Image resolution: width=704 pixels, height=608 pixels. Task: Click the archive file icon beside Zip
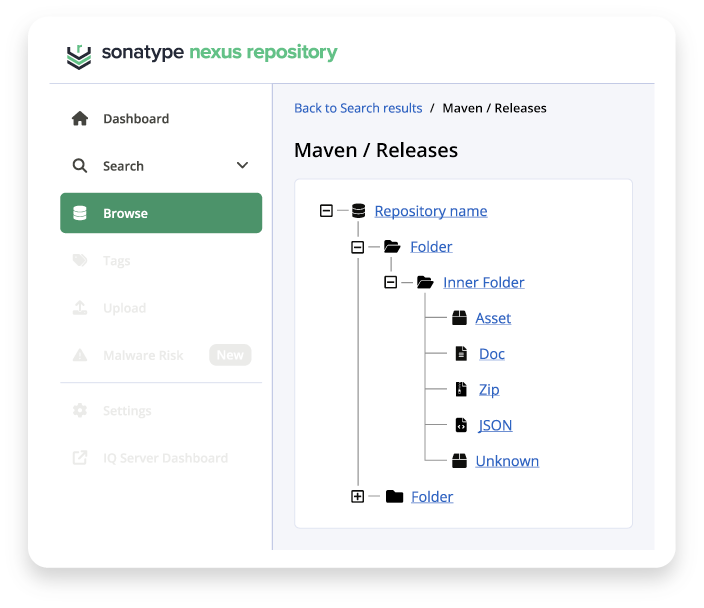point(460,389)
